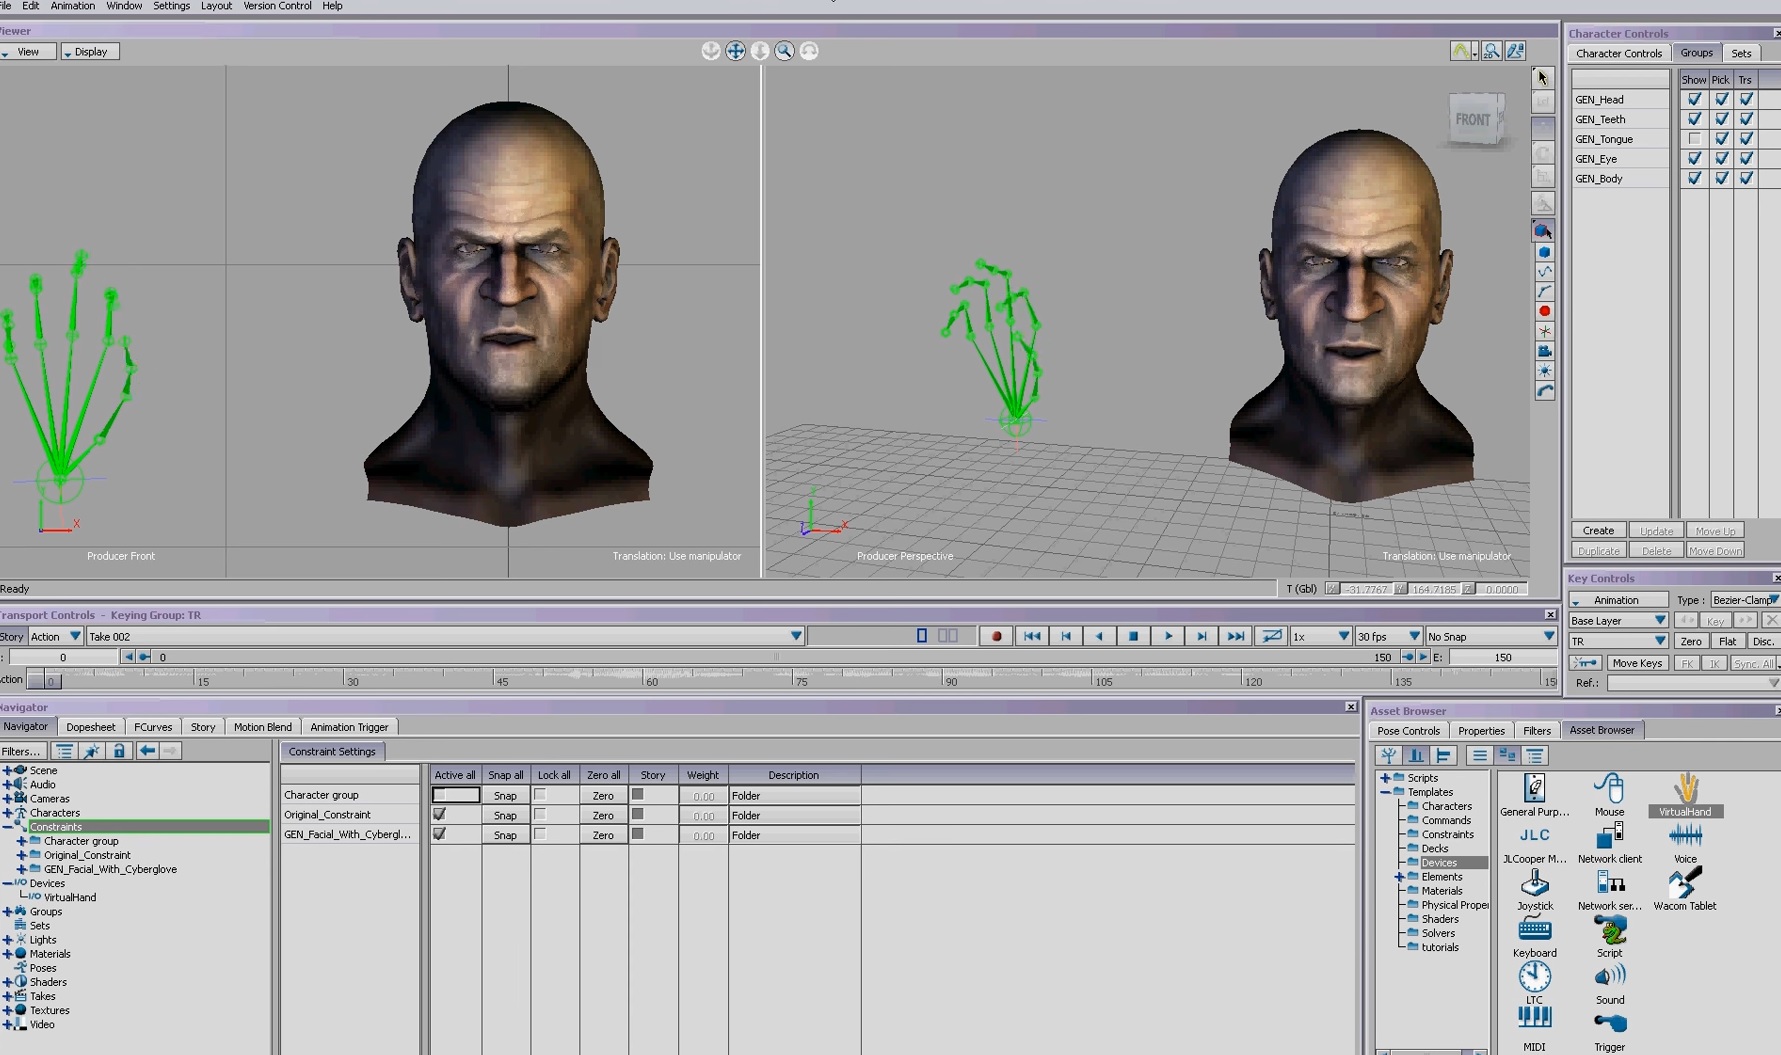Click the Move Keys button

coord(1637,663)
